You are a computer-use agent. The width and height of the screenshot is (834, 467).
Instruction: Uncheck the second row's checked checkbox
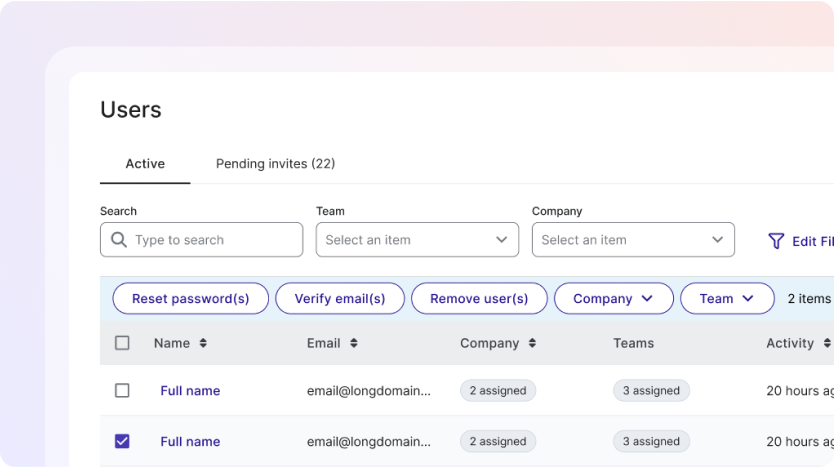(122, 441)
